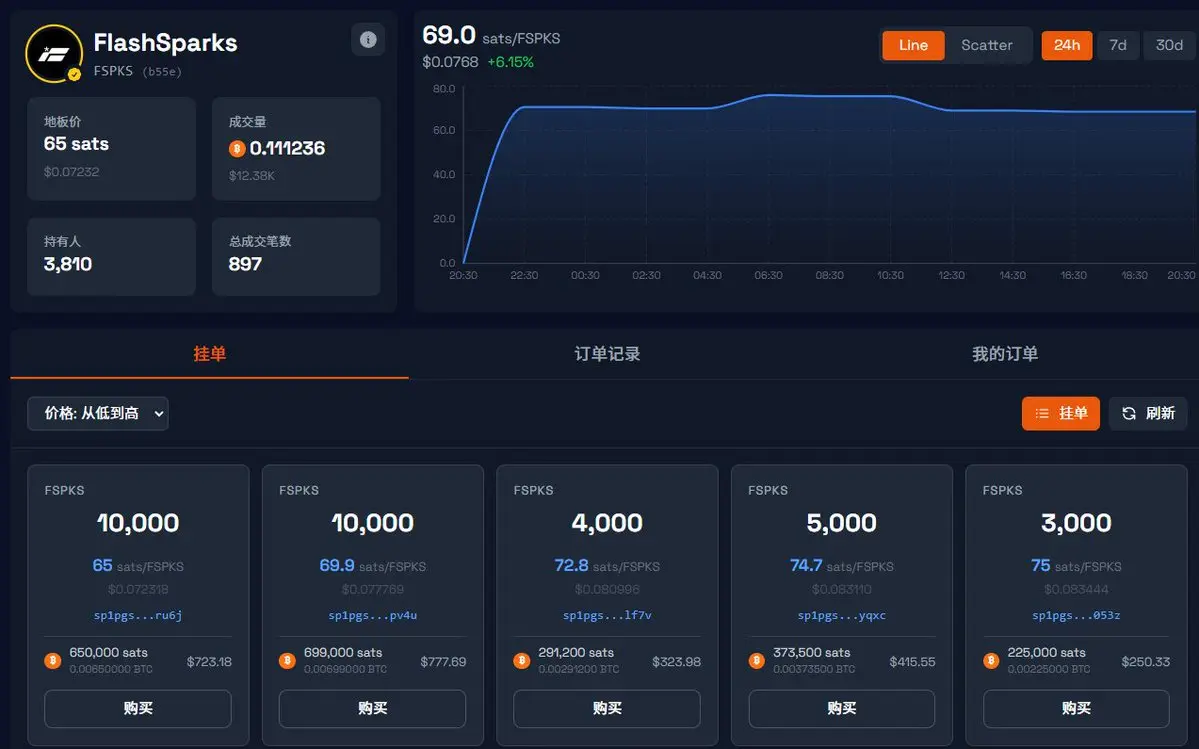Click the FlashSparks token logo
This screenshot has width=1199, height=749.
[54, 54]
